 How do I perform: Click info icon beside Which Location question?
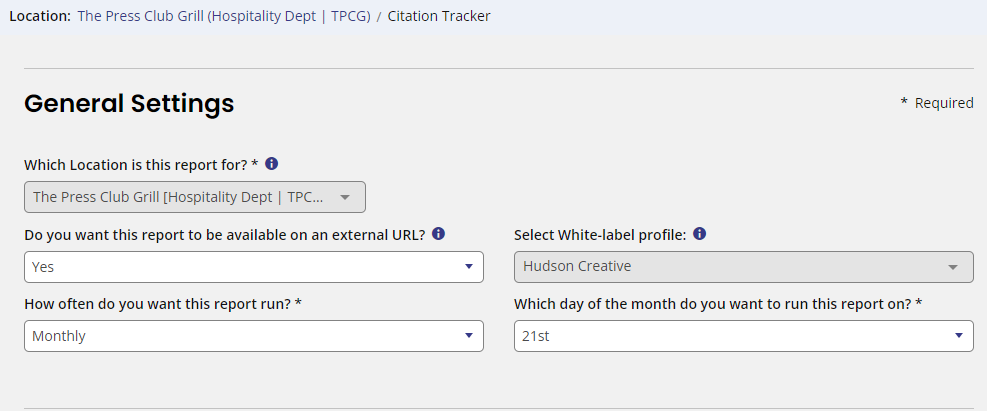271,164
